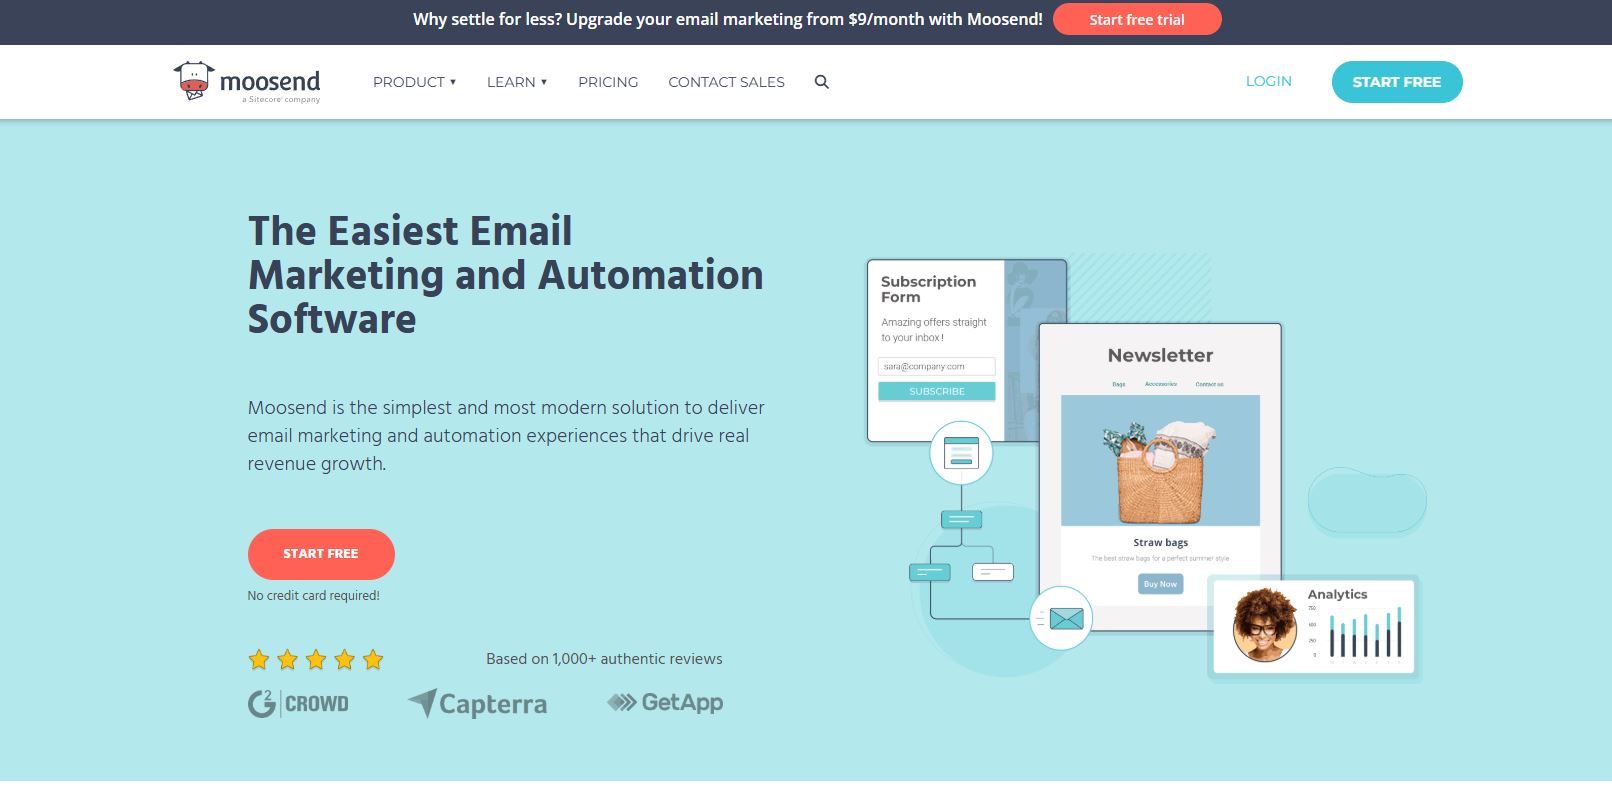Click the Analytics avatar photo
Image resolution: width=1612 pixels, height=788 pixels.
pos(1265,625)
